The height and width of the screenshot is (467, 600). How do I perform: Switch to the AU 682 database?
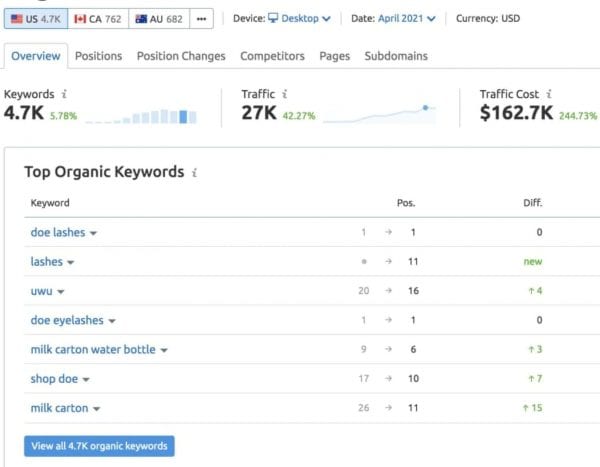point(159,19)
